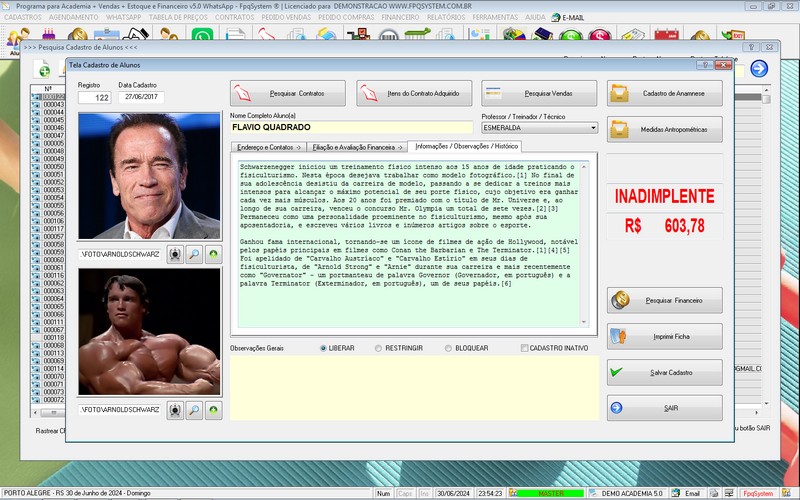
Task: Click the Nome Completo Aluno field
Action: click(352, 128)
